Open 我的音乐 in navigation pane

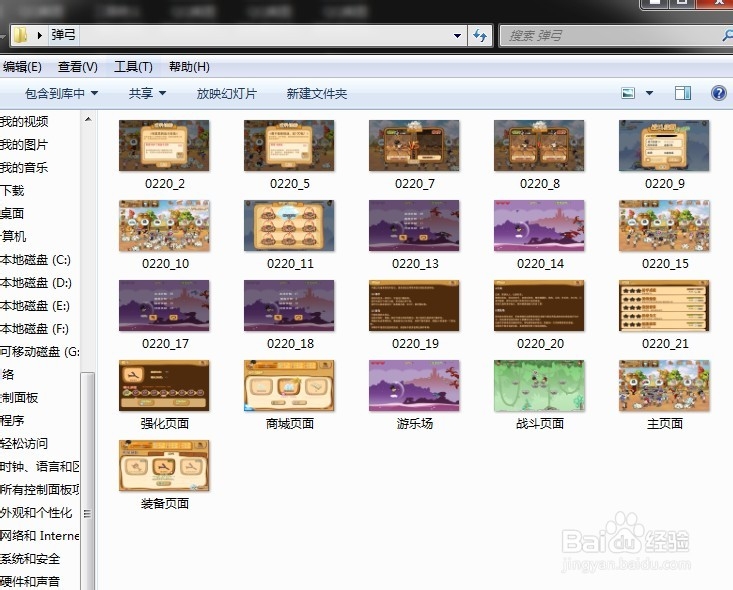24,167
